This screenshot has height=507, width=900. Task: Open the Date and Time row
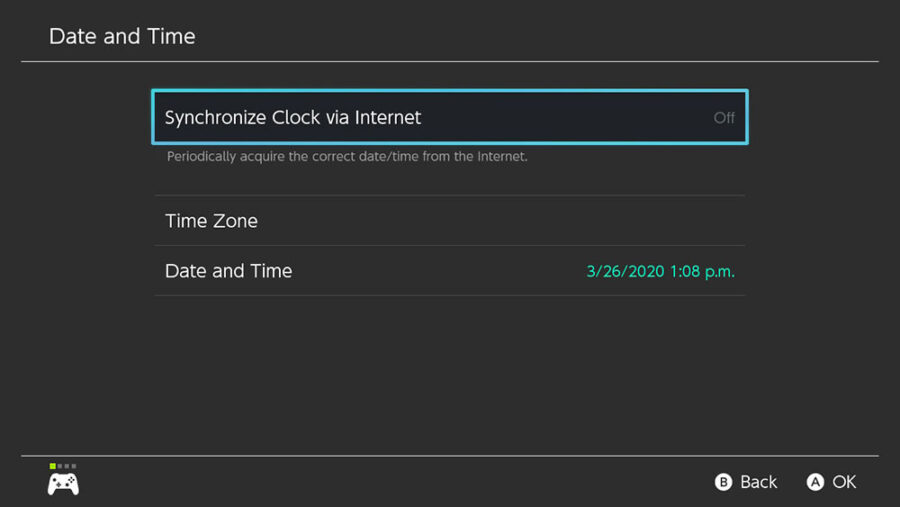coord(449,271)
